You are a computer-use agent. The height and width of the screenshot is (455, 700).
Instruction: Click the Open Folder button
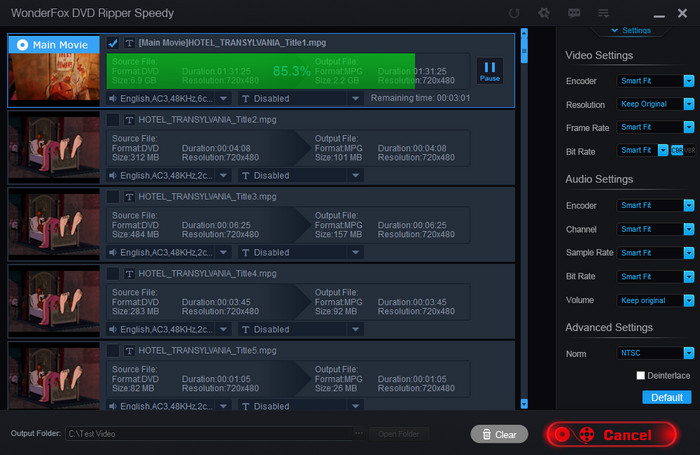click(399, 434)
